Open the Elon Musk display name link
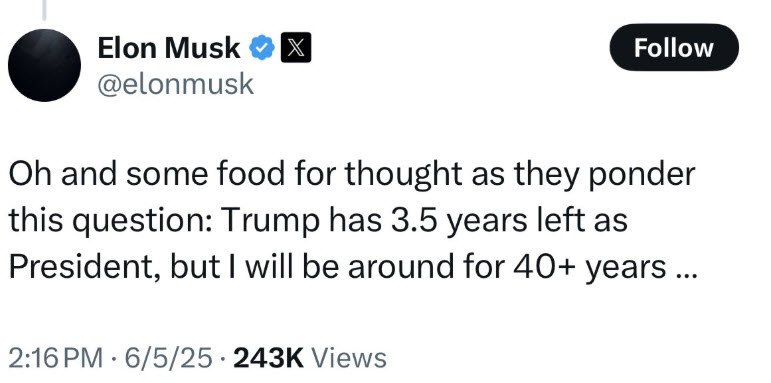Viewport: 771px width, 383px height. (169, 48)
